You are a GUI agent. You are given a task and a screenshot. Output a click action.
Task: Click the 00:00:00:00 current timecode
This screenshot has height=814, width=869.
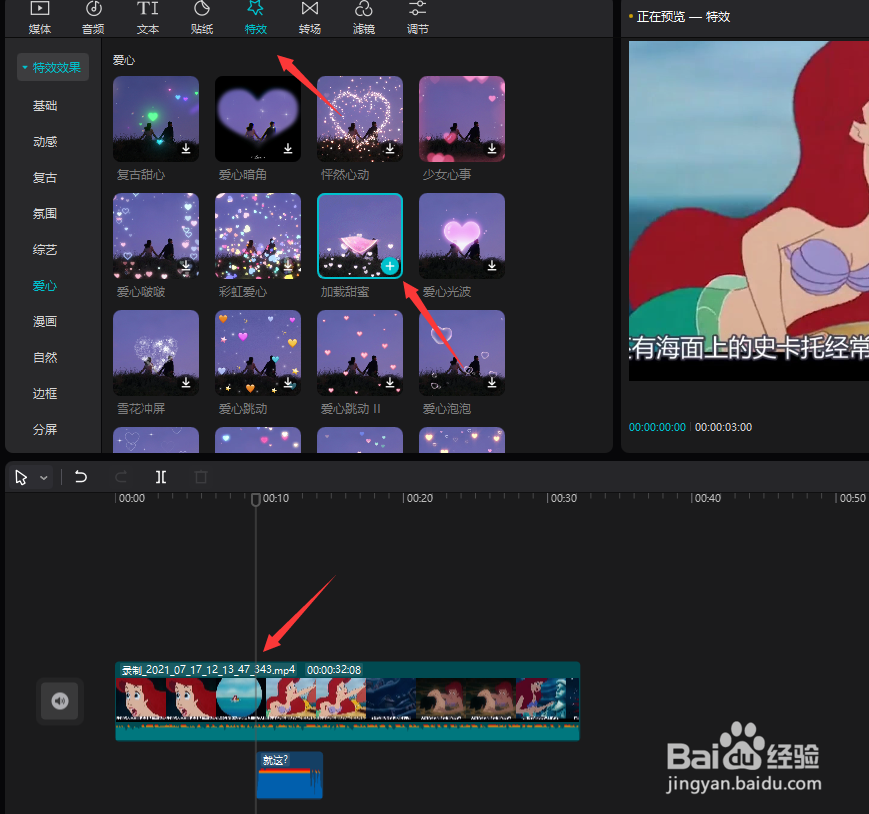[657, 427]
